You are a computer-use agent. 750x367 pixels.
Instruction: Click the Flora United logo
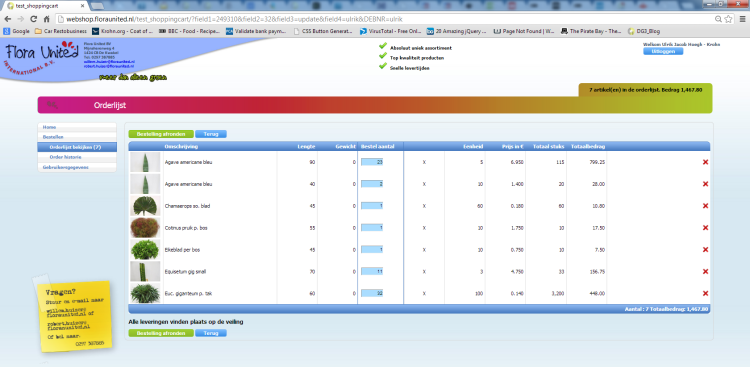pyautogui.click(x=42, y=57)
